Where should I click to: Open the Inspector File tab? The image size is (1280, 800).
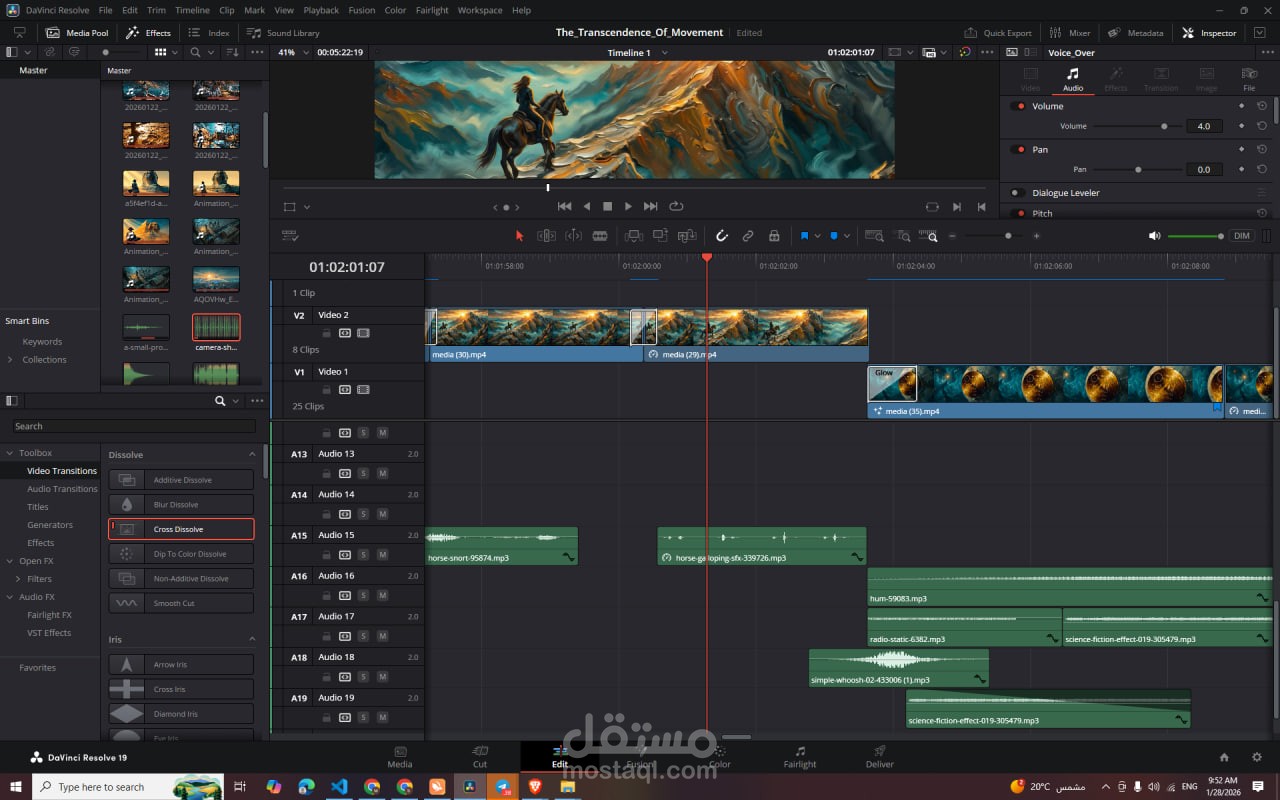click(1249, 79)
